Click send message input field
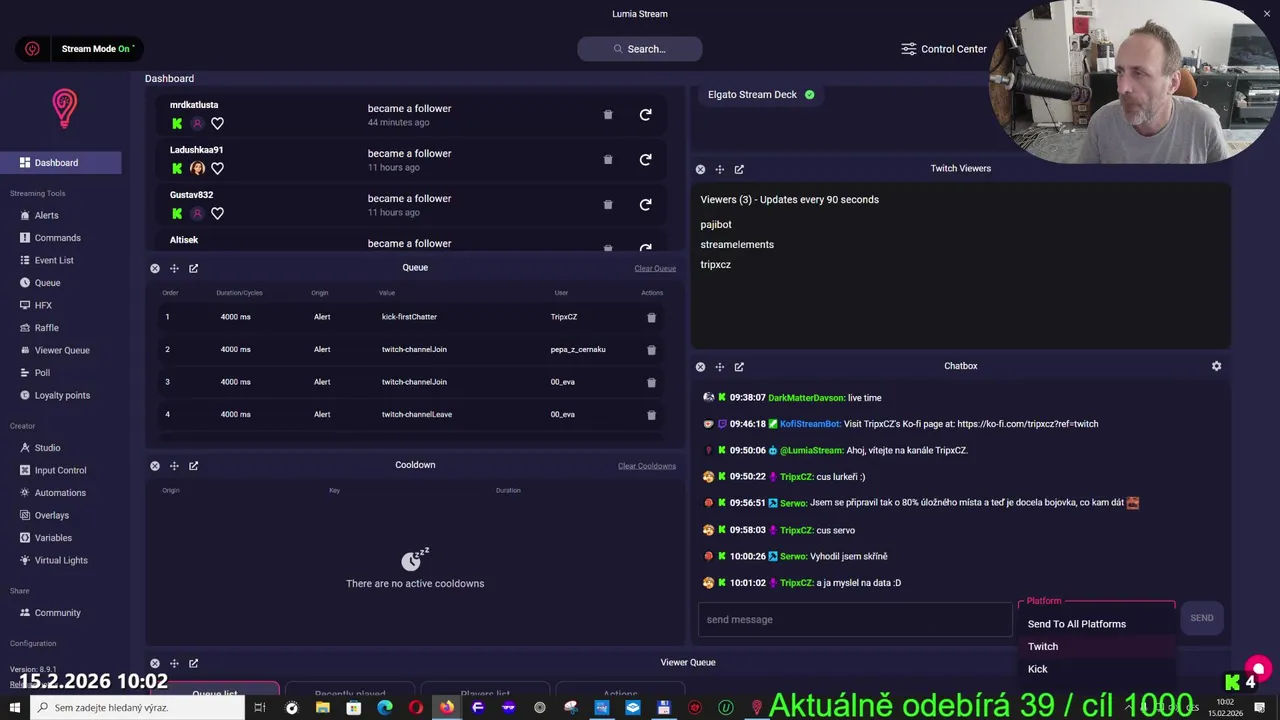Viewport: 1280px width, 720px height. 855,619
